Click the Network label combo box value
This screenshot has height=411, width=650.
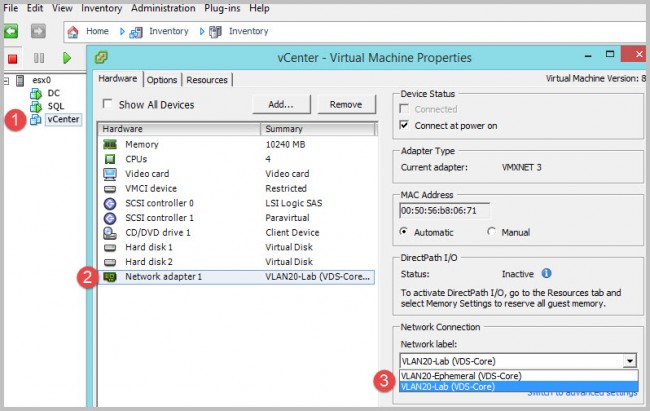(x=511, y=361)
